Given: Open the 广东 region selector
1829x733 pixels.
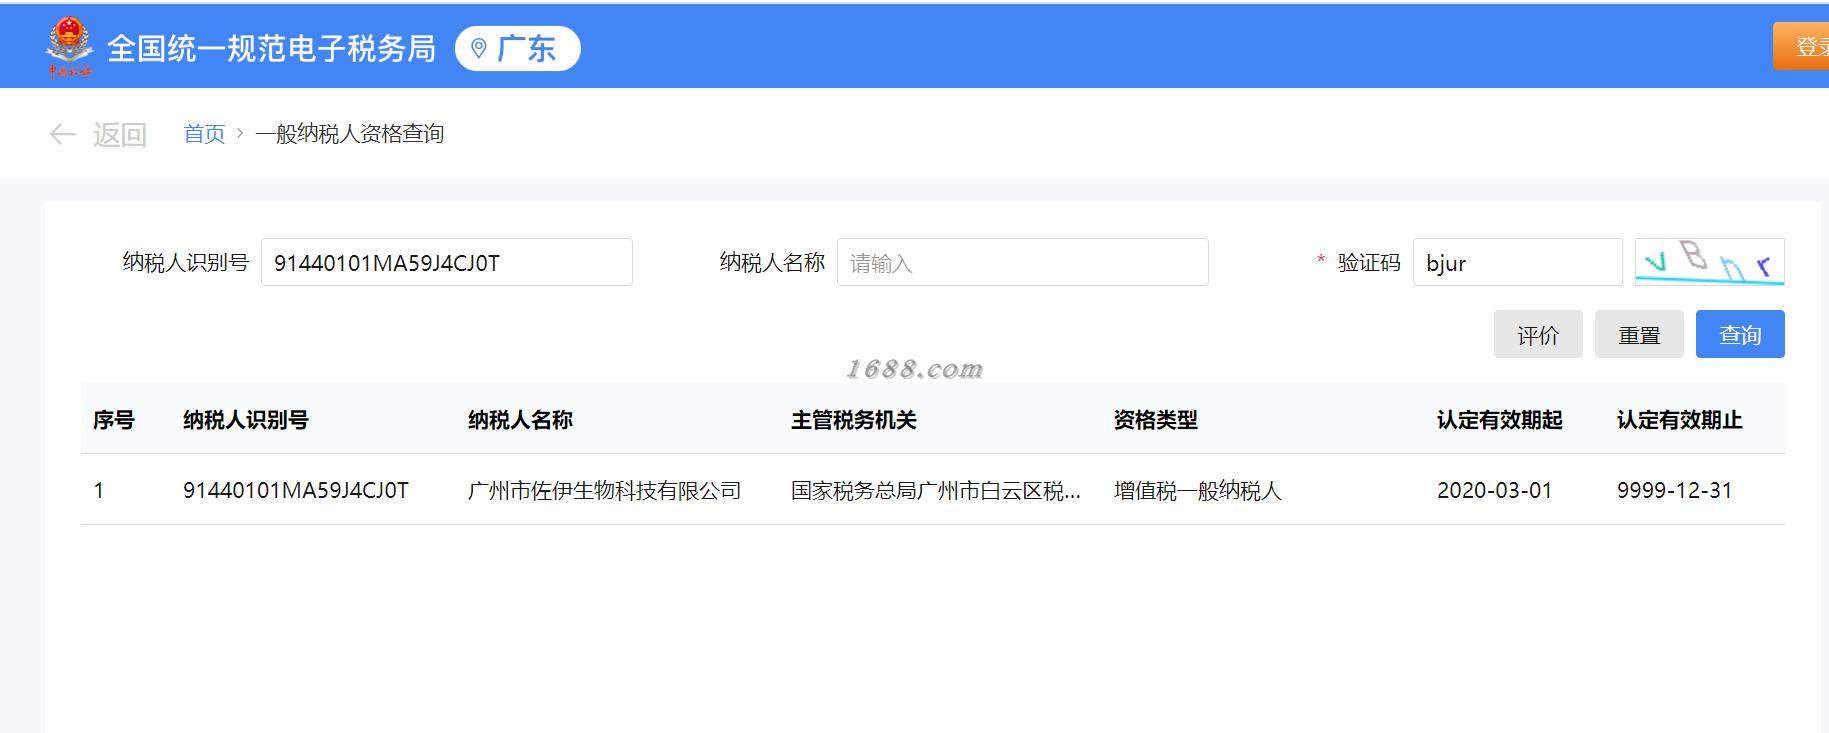Looking at the screenshot, I should coord(517,48).
